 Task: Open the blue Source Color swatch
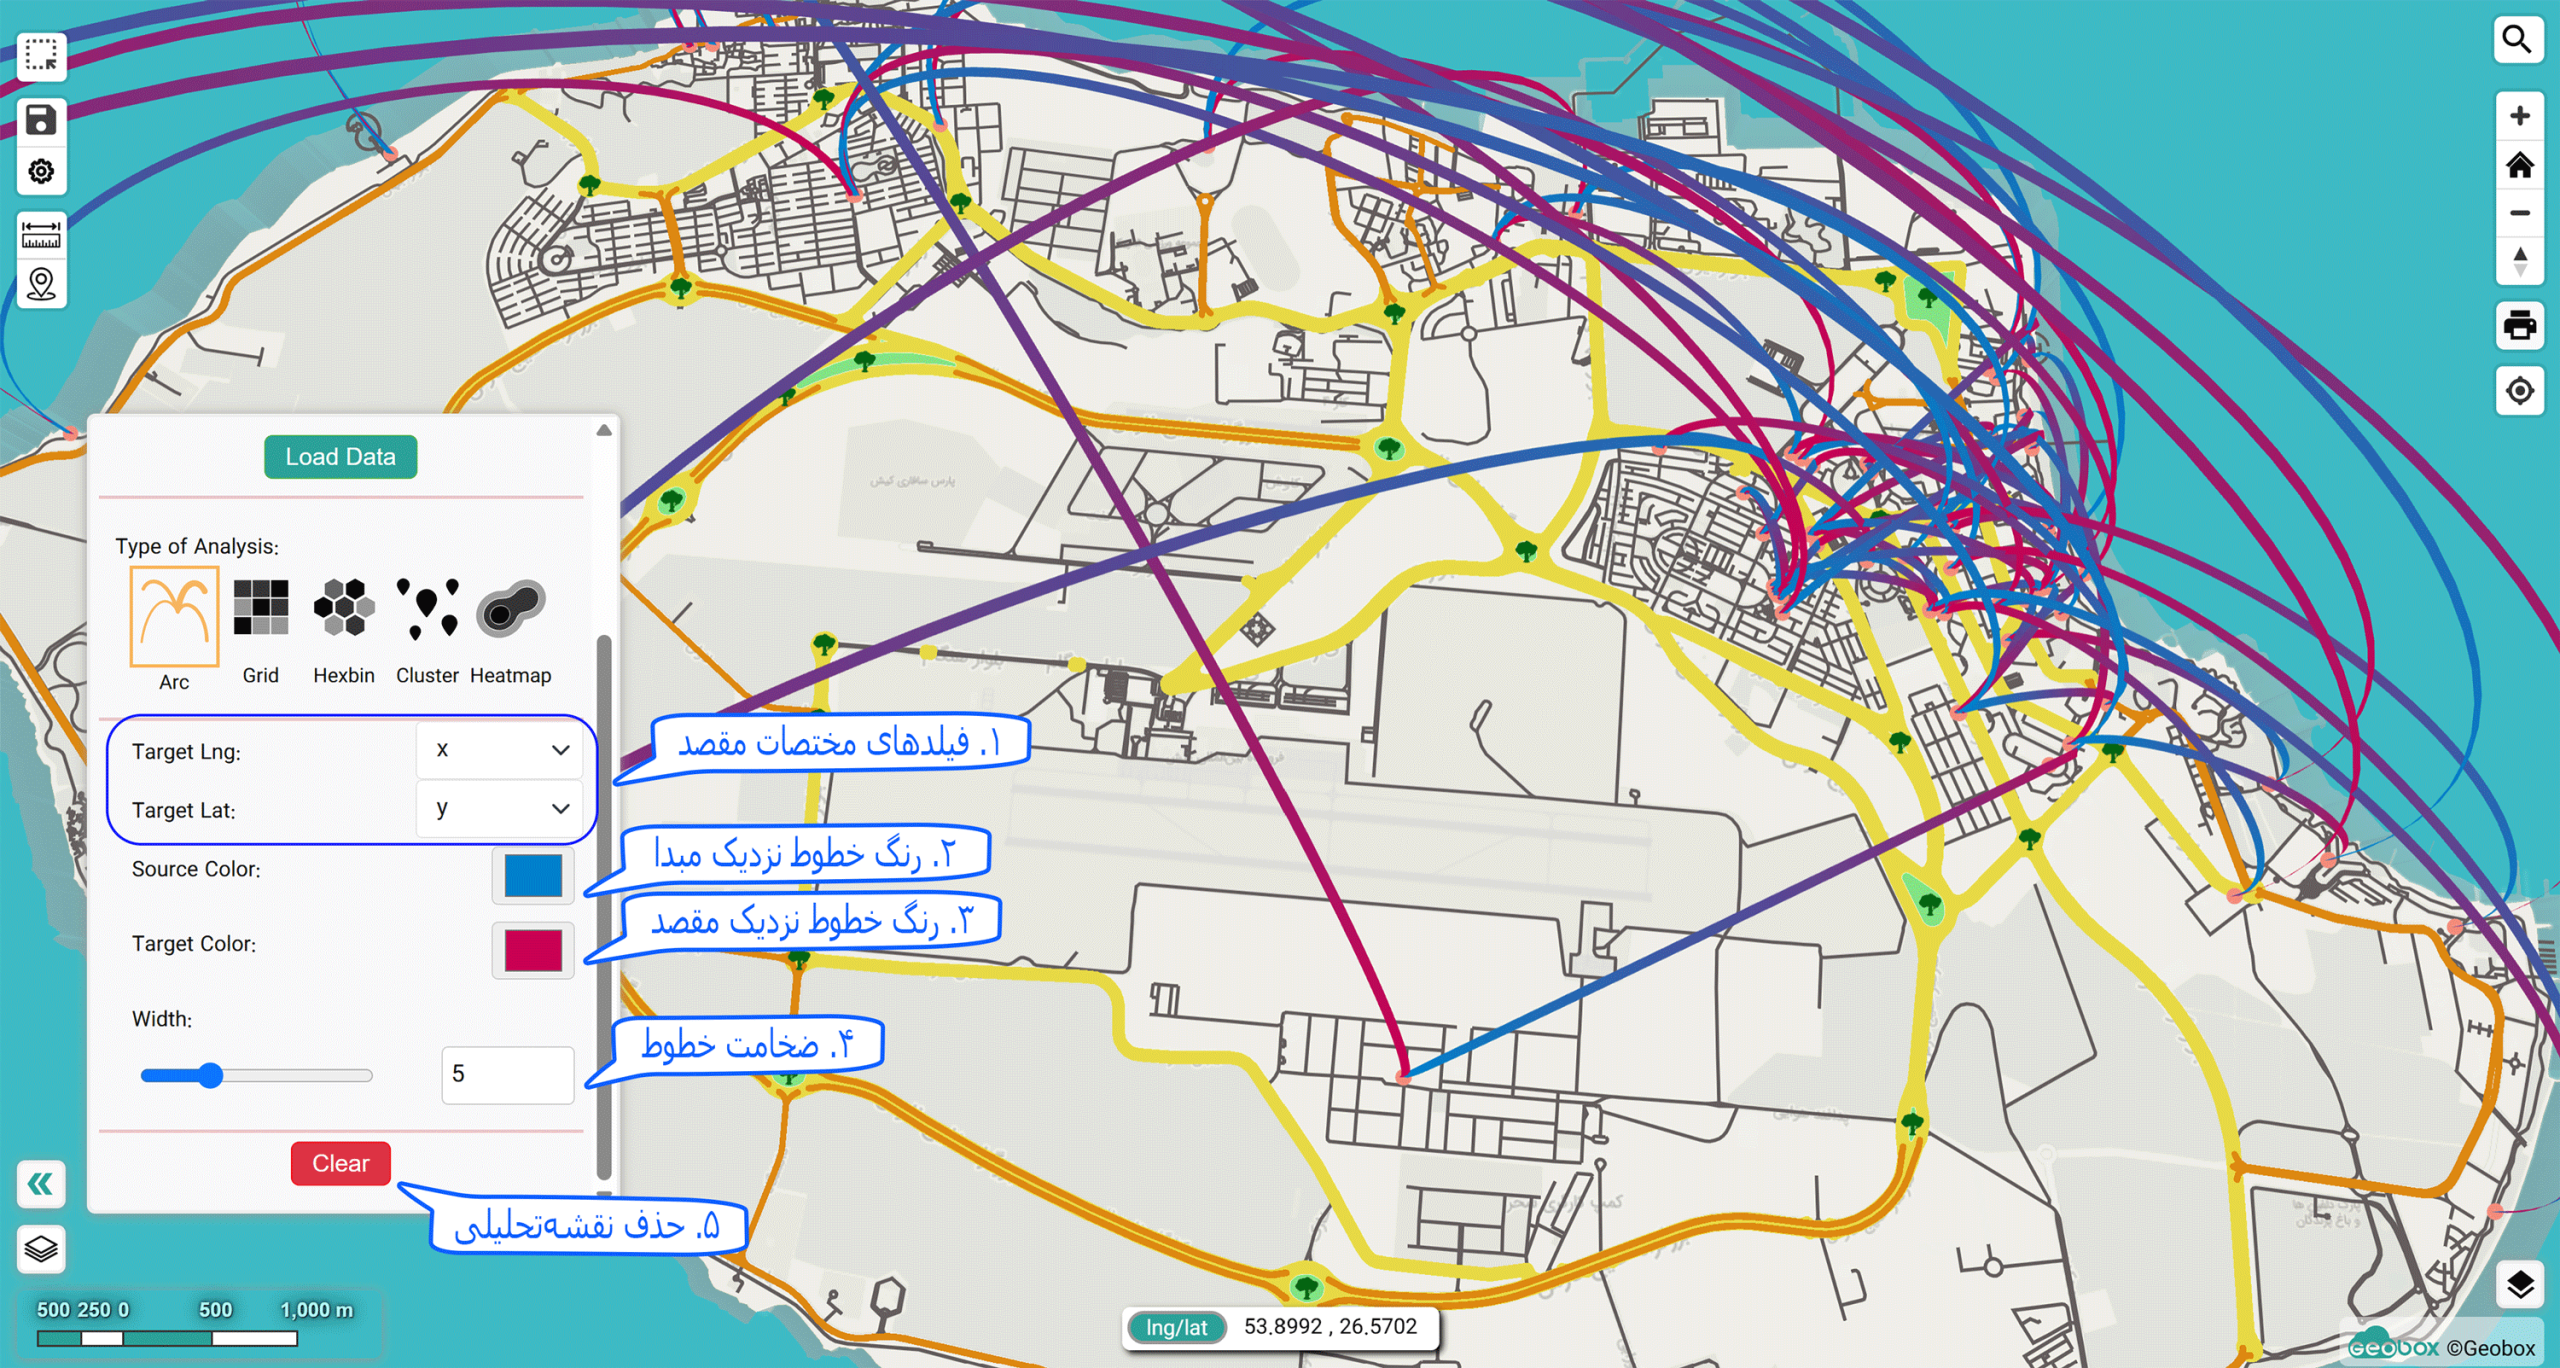[x=533, y=876]
